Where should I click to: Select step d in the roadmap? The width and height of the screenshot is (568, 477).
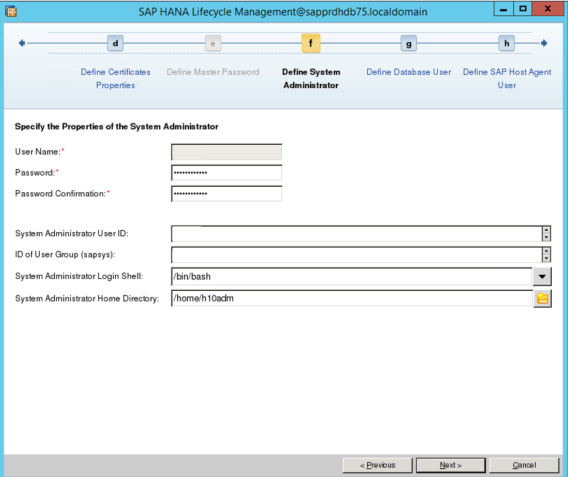115,43
